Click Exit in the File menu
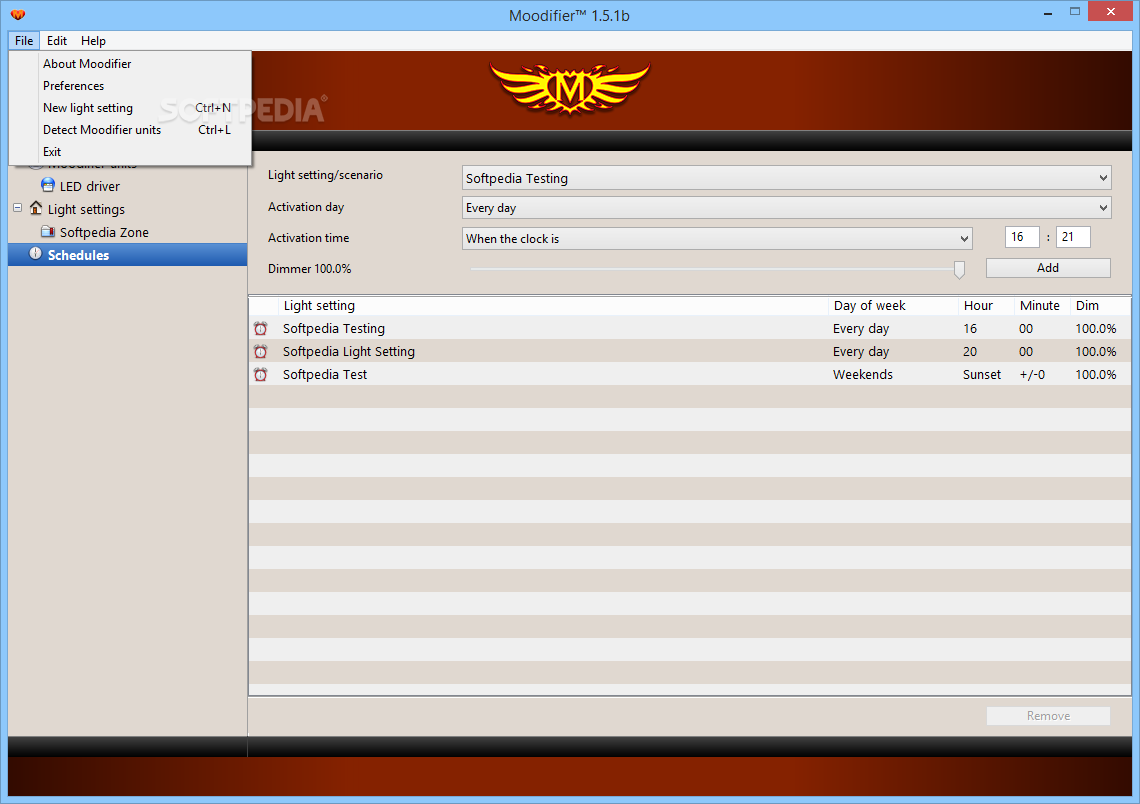Image resolution: width=1140 pixels, height=804 pixels. [x=131, y=151]
